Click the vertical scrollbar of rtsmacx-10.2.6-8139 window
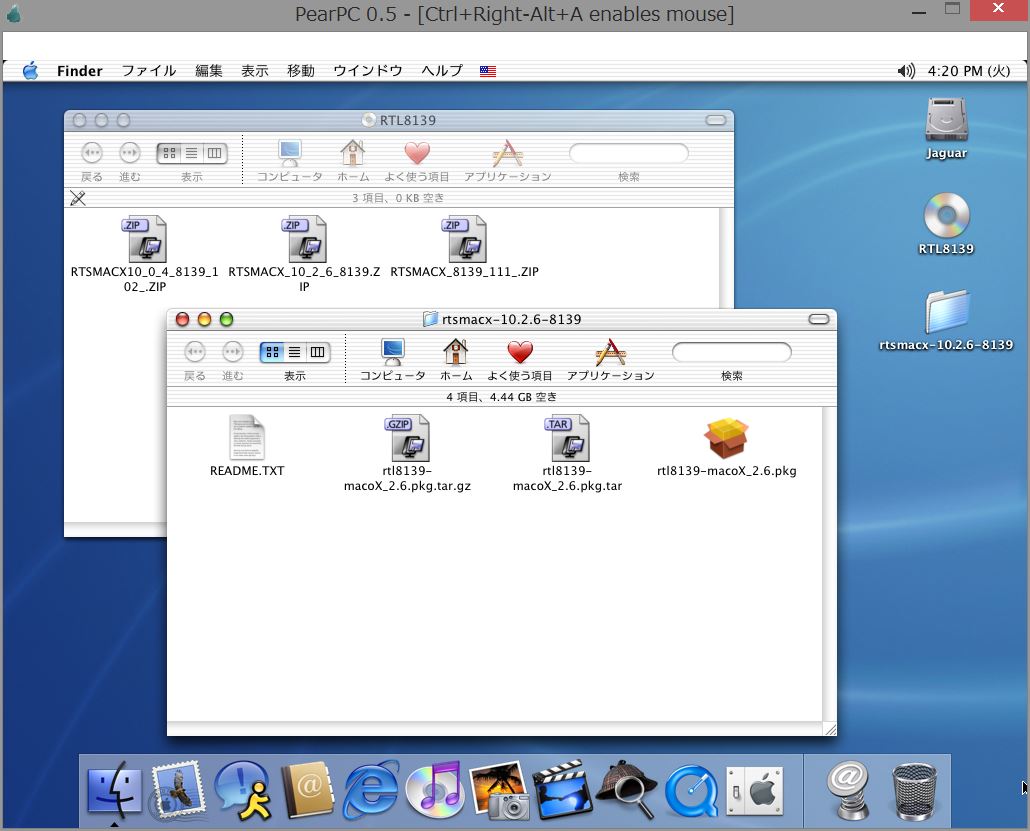Image resolution: width=1030 pixels, height=831 pixels. click(830, 564)
